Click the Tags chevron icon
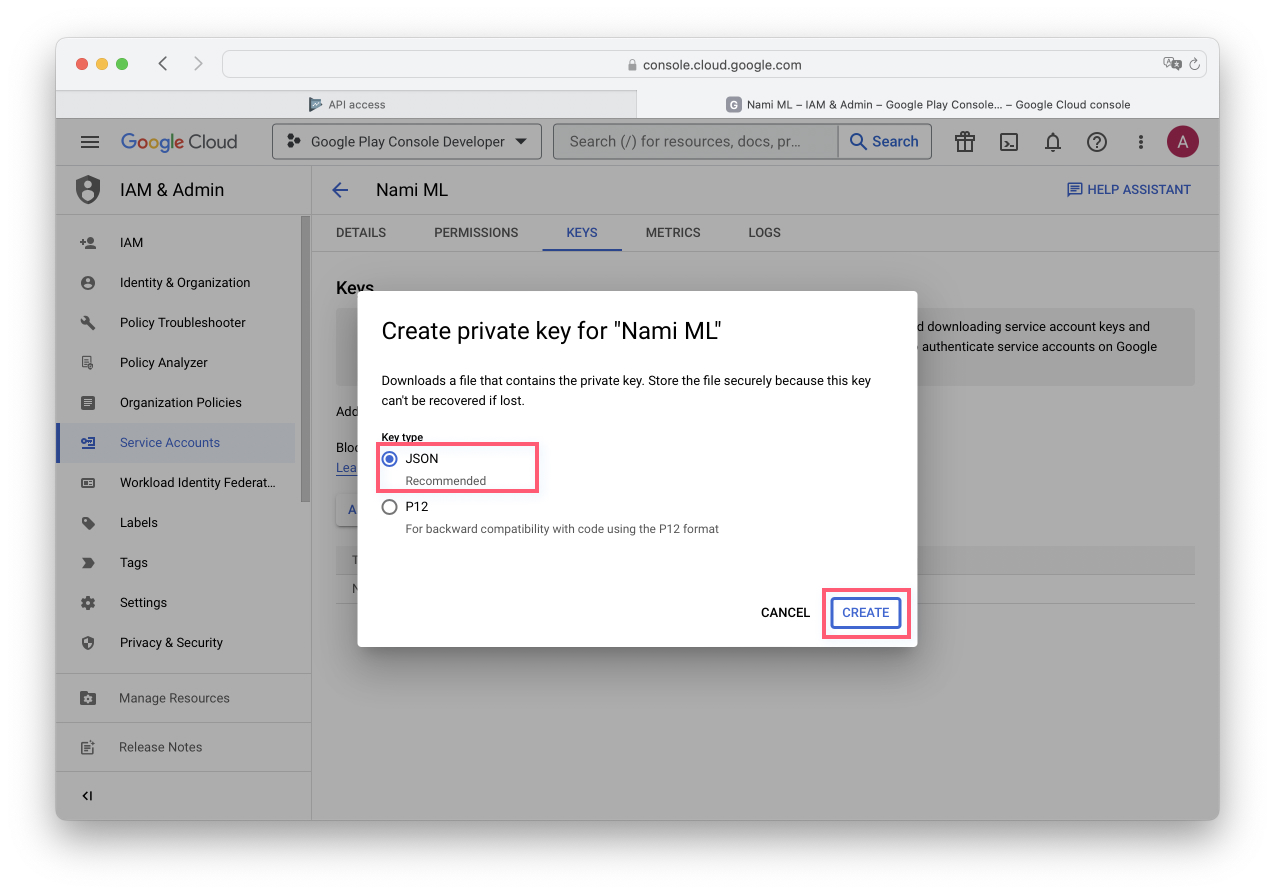This screenshot has width=1275, height=894. point(88,563)
